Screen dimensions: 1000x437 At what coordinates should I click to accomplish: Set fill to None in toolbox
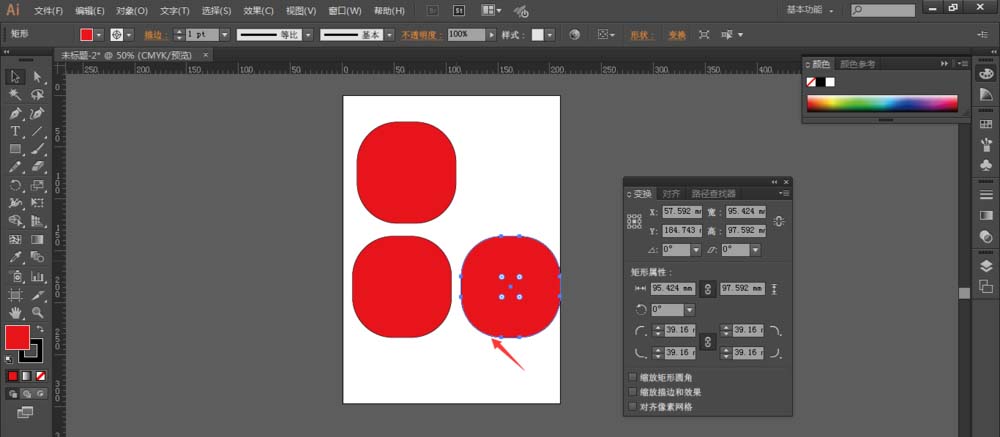coord(41,376)
